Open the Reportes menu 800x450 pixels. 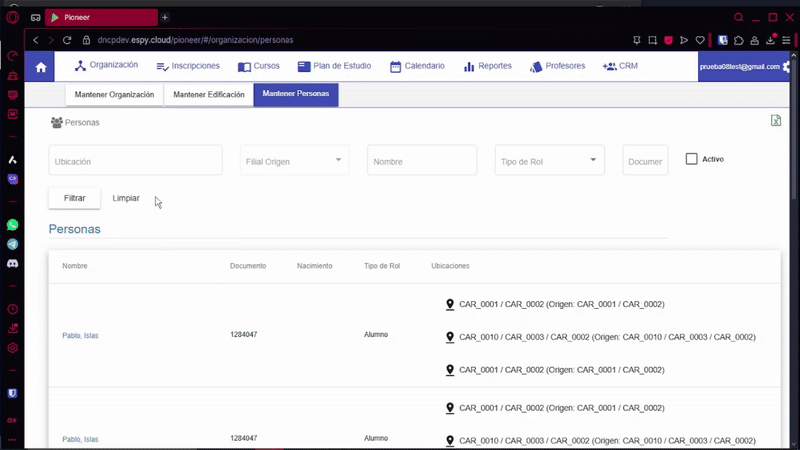pyautogui.click(x=487, y=66)
